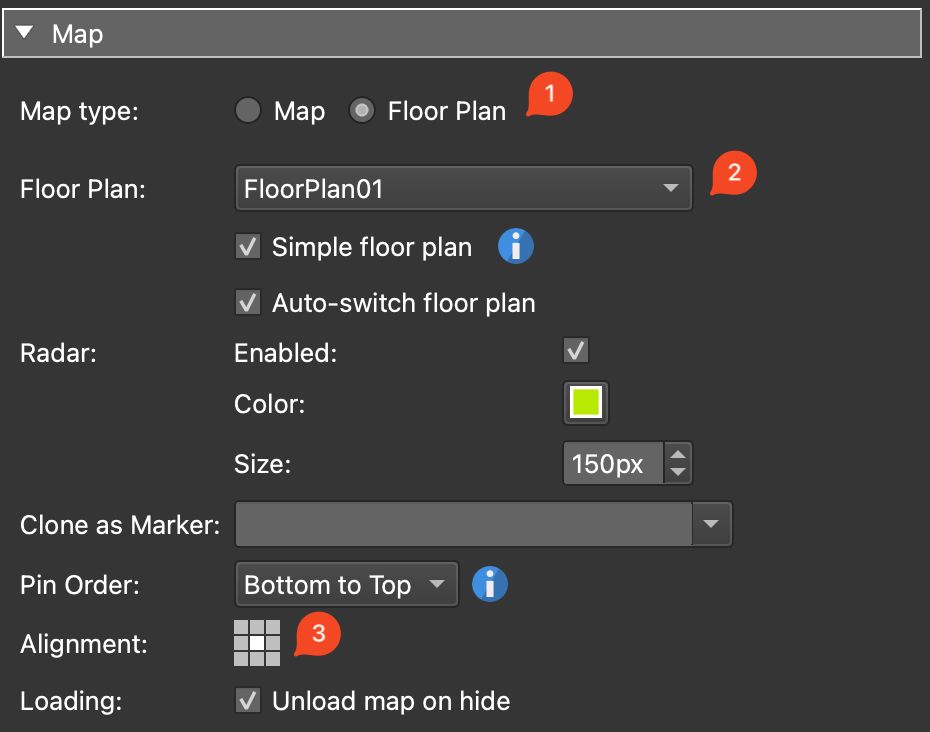Select the Map radio button
Image resolution: width=930 pixels, height=732 pixels.
tap(248, 110)
